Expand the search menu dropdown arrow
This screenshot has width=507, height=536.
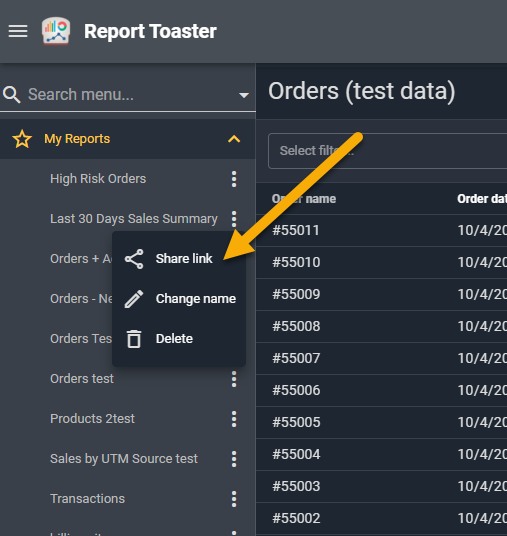tap(244, 95)
